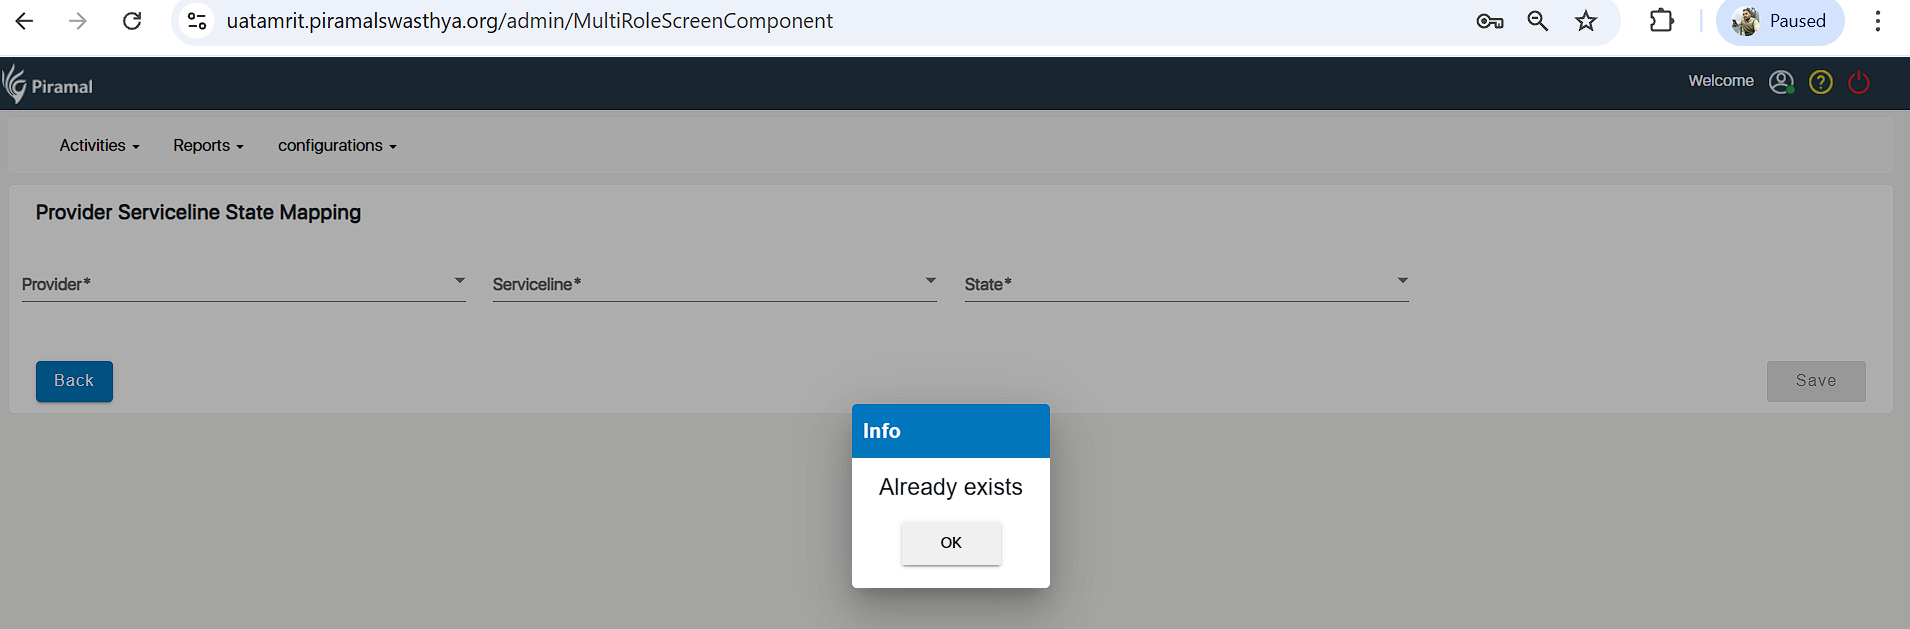Click the Piramal logo
This screenshot has height=629, width=1910.
tap(47, 85)
